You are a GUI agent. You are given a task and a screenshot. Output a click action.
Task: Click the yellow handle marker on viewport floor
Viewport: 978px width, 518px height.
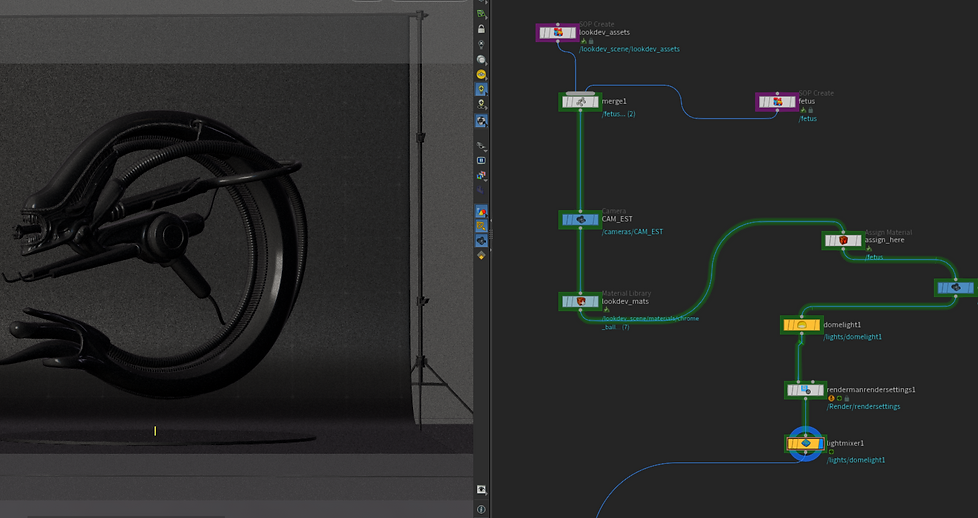pyautogui.click(x=155, y=431)
